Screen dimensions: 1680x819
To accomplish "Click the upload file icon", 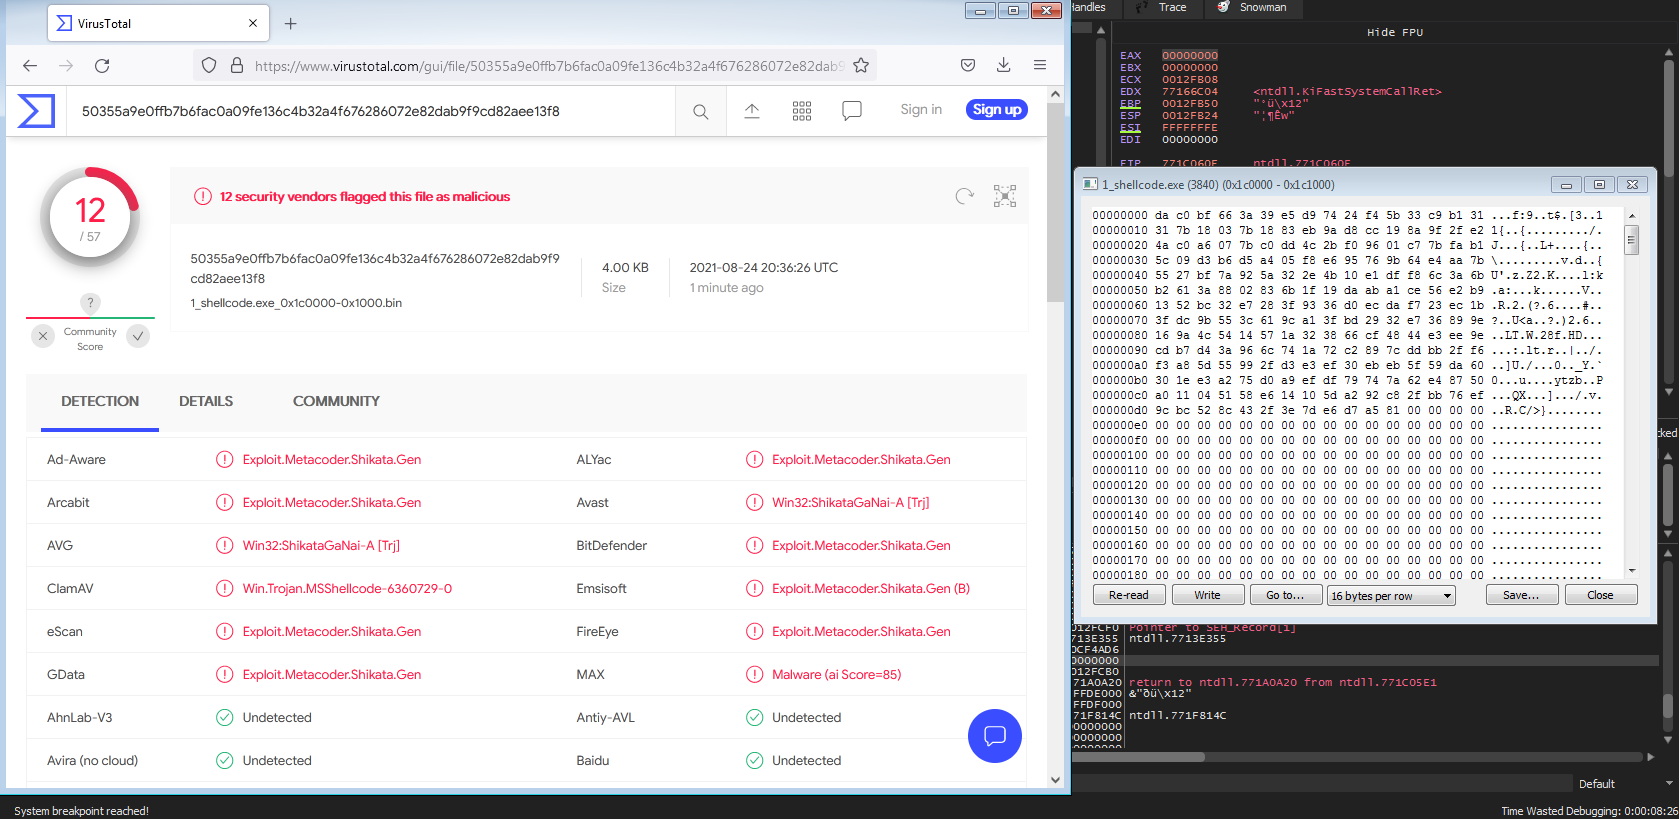I will coord(752,111).
